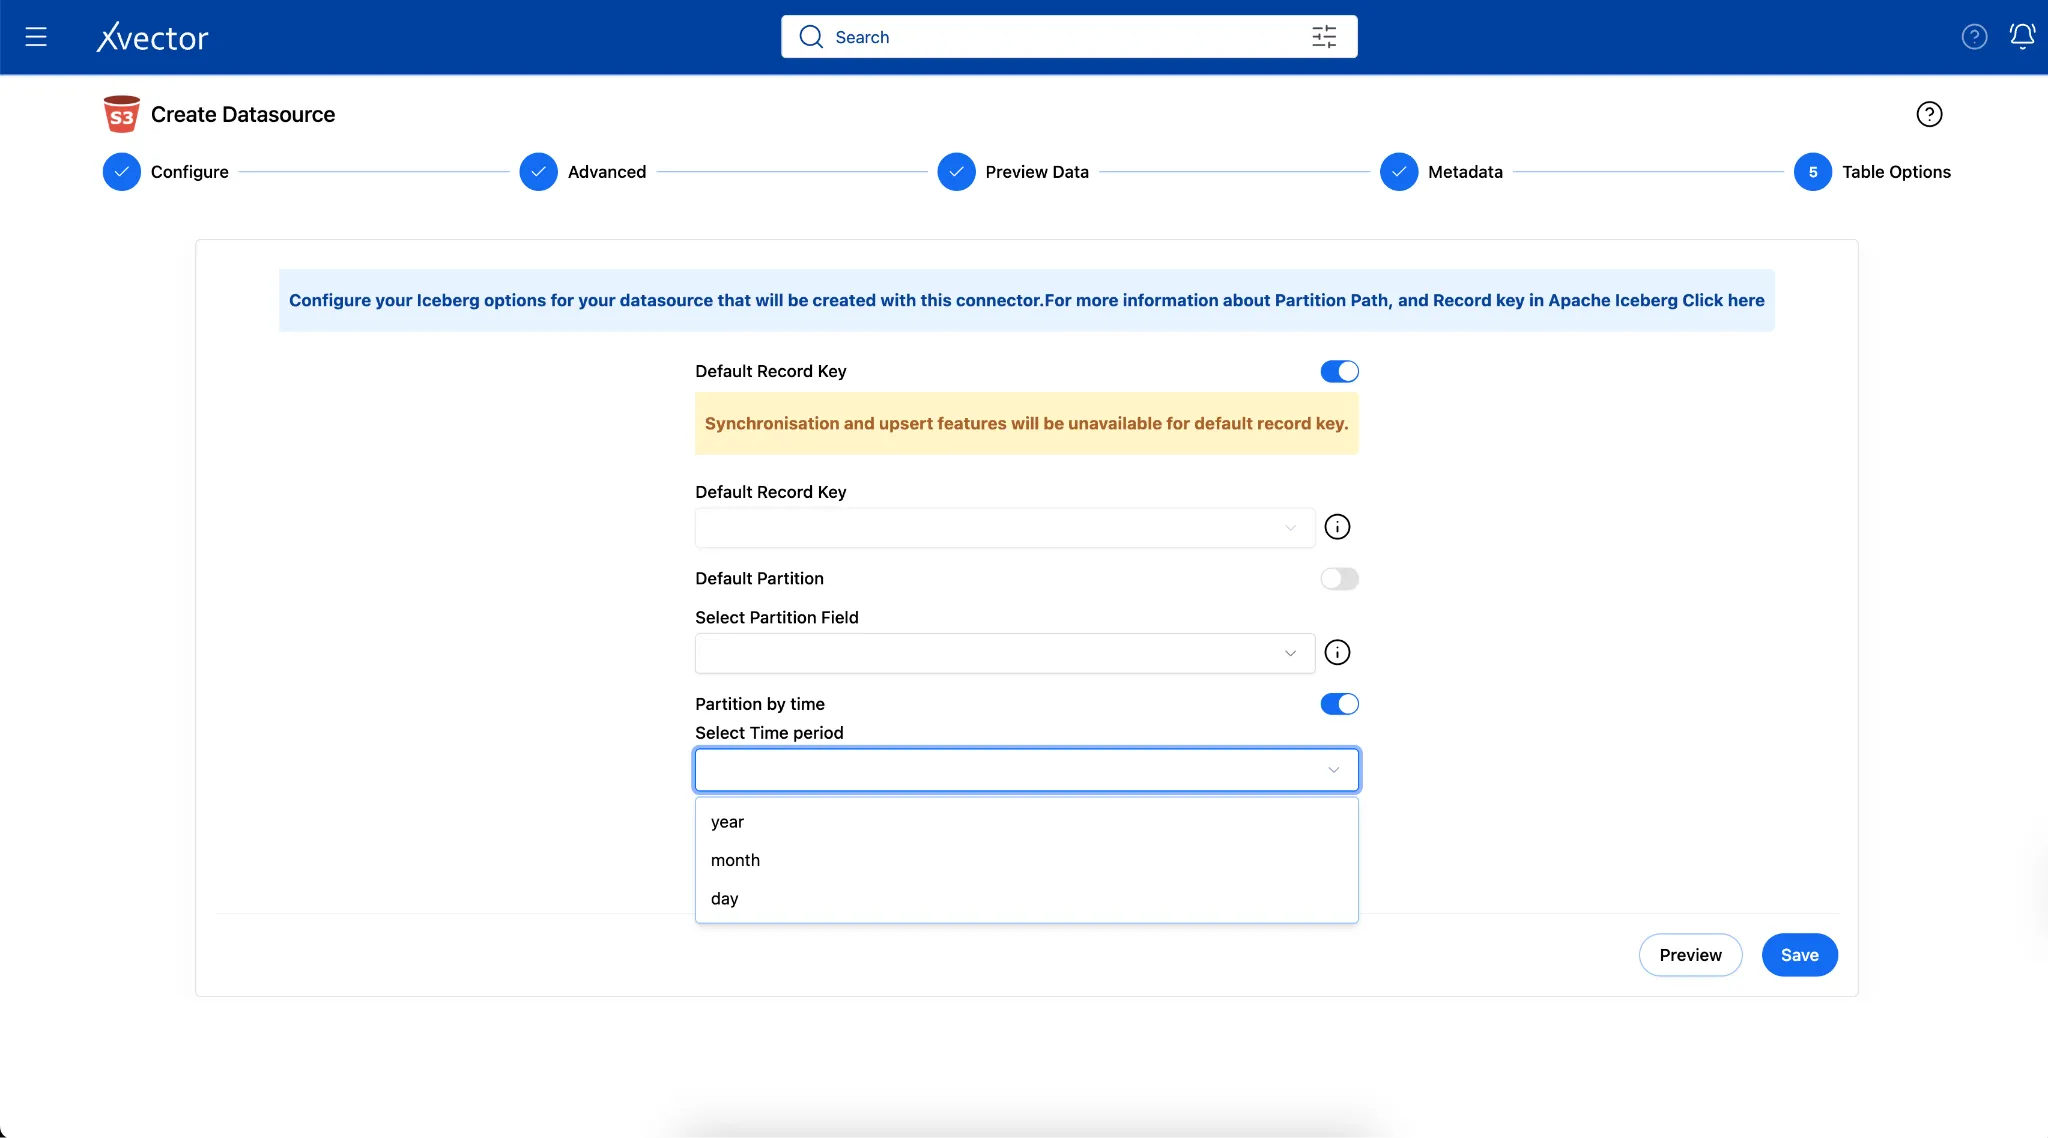The image size is (2048, 1138).
Task: Click the search magnifier icon
Action: 811,37
